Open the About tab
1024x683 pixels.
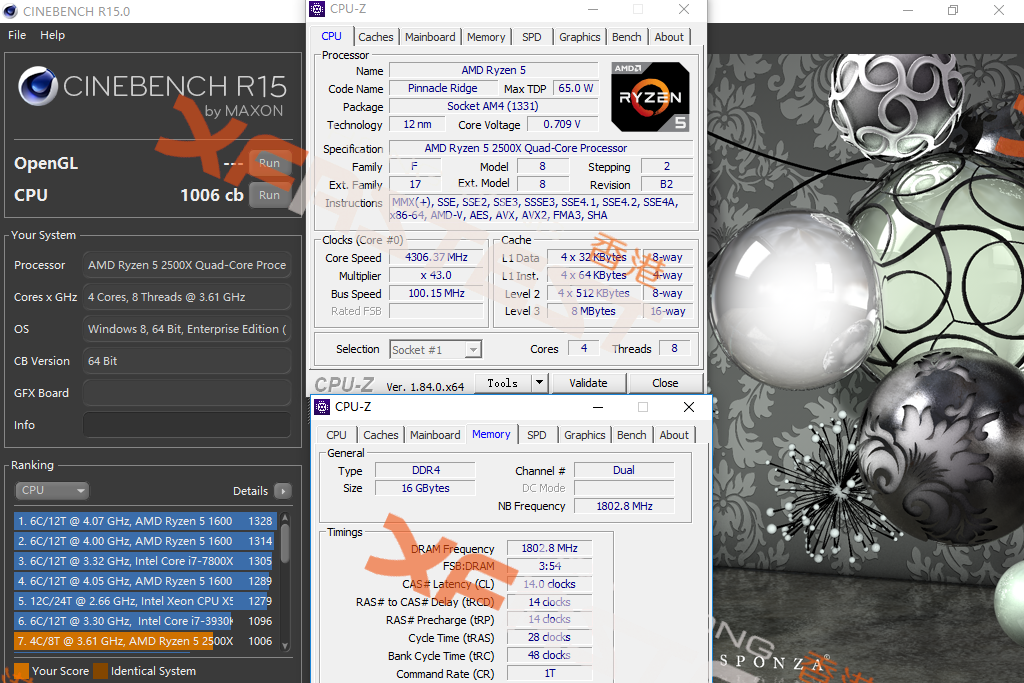pos(669,36)
